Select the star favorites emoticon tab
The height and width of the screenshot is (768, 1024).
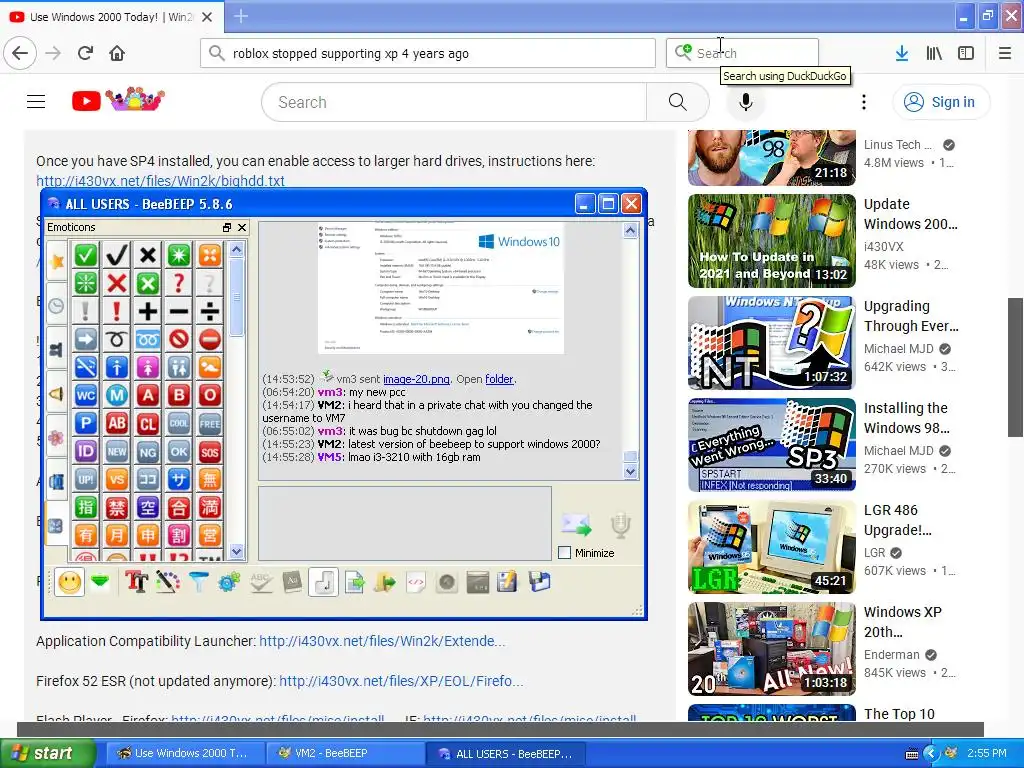coord(57,261)
